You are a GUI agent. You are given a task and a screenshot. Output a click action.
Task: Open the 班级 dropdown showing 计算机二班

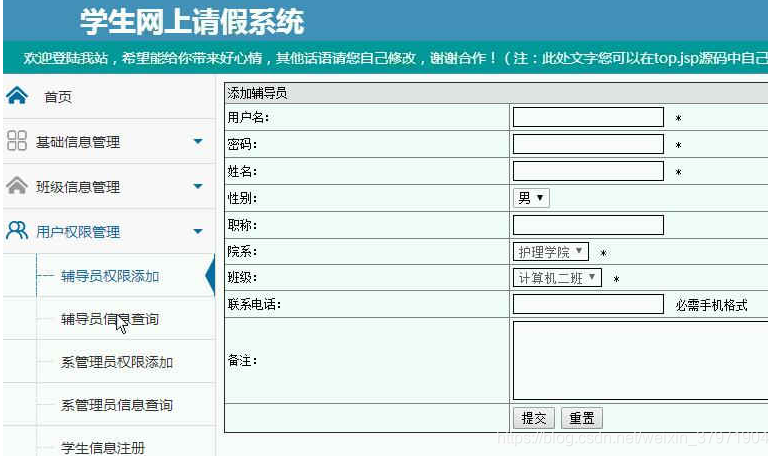click(557, 278)
